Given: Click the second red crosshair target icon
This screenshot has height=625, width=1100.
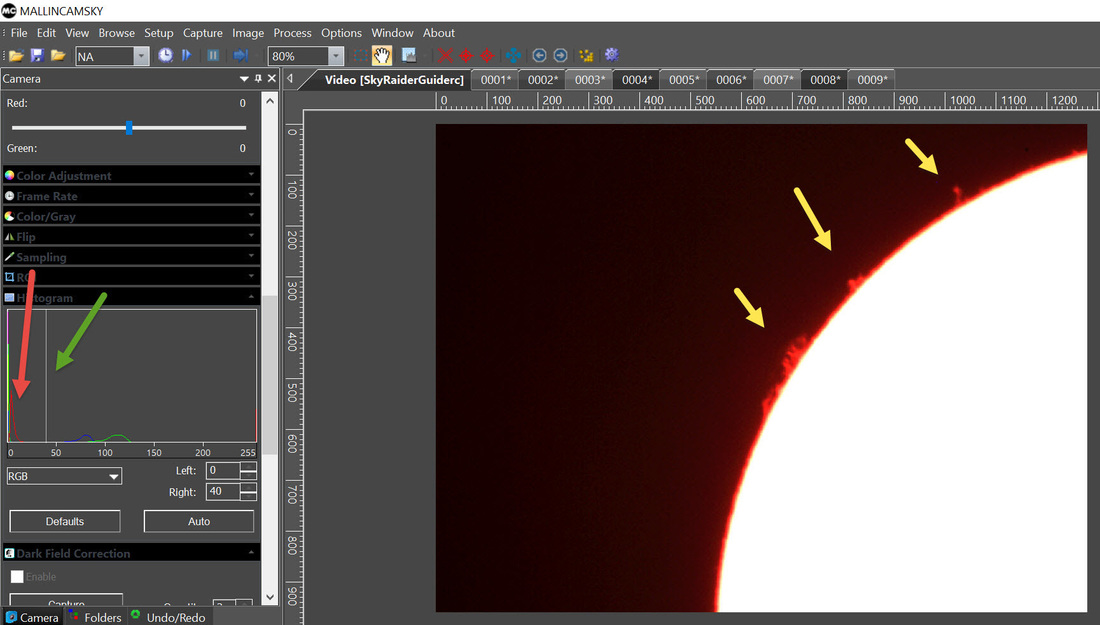Looking at the screenshot, I should [487, 55].
